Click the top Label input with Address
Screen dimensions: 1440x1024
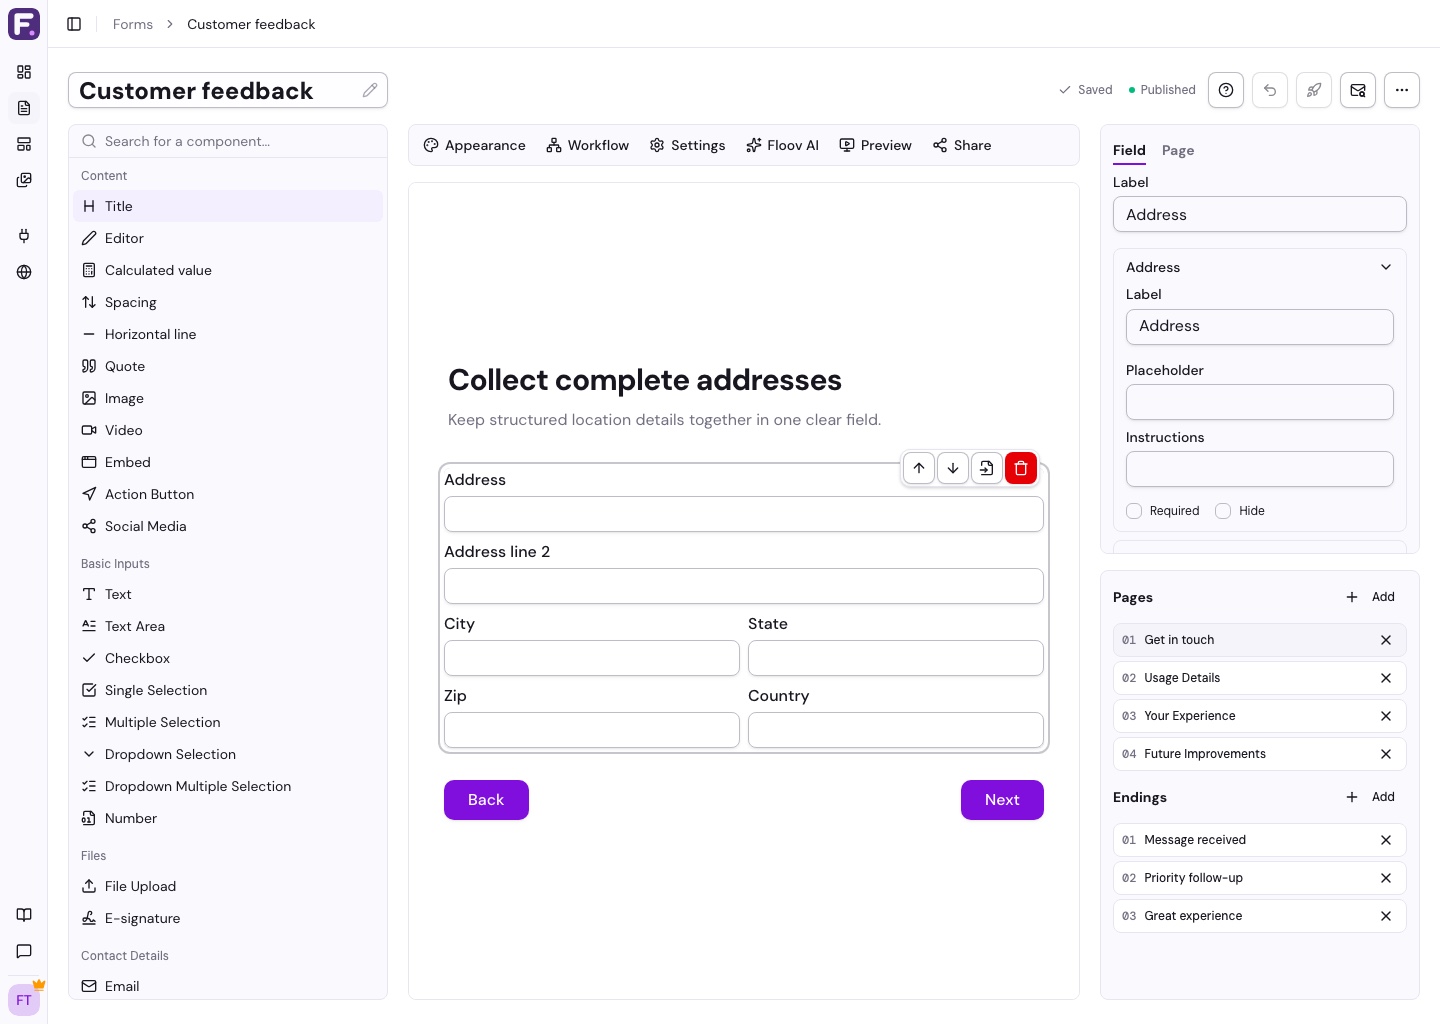tap(1260, 214)
